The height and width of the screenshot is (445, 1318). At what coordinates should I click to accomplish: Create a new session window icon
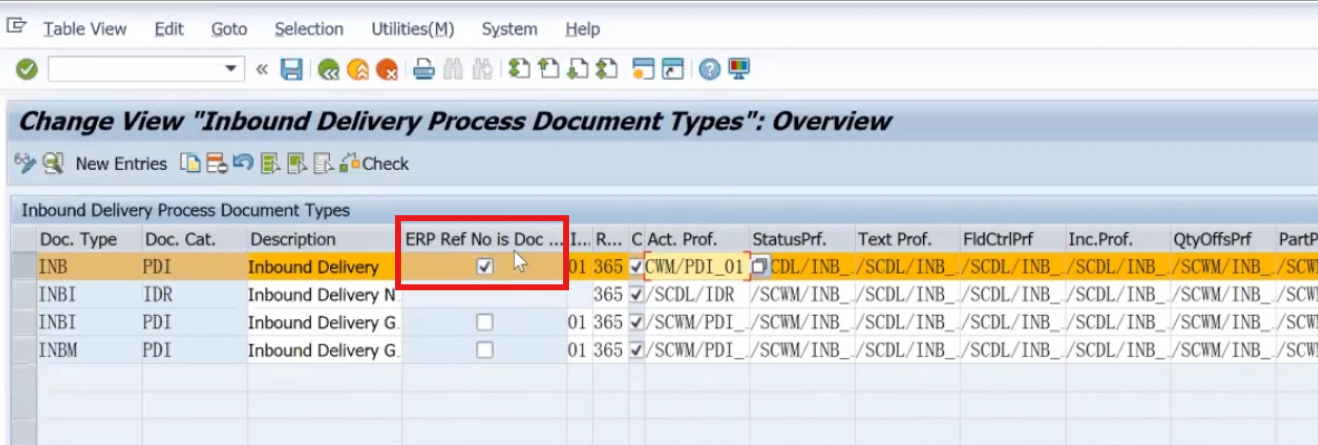point(643,69)
